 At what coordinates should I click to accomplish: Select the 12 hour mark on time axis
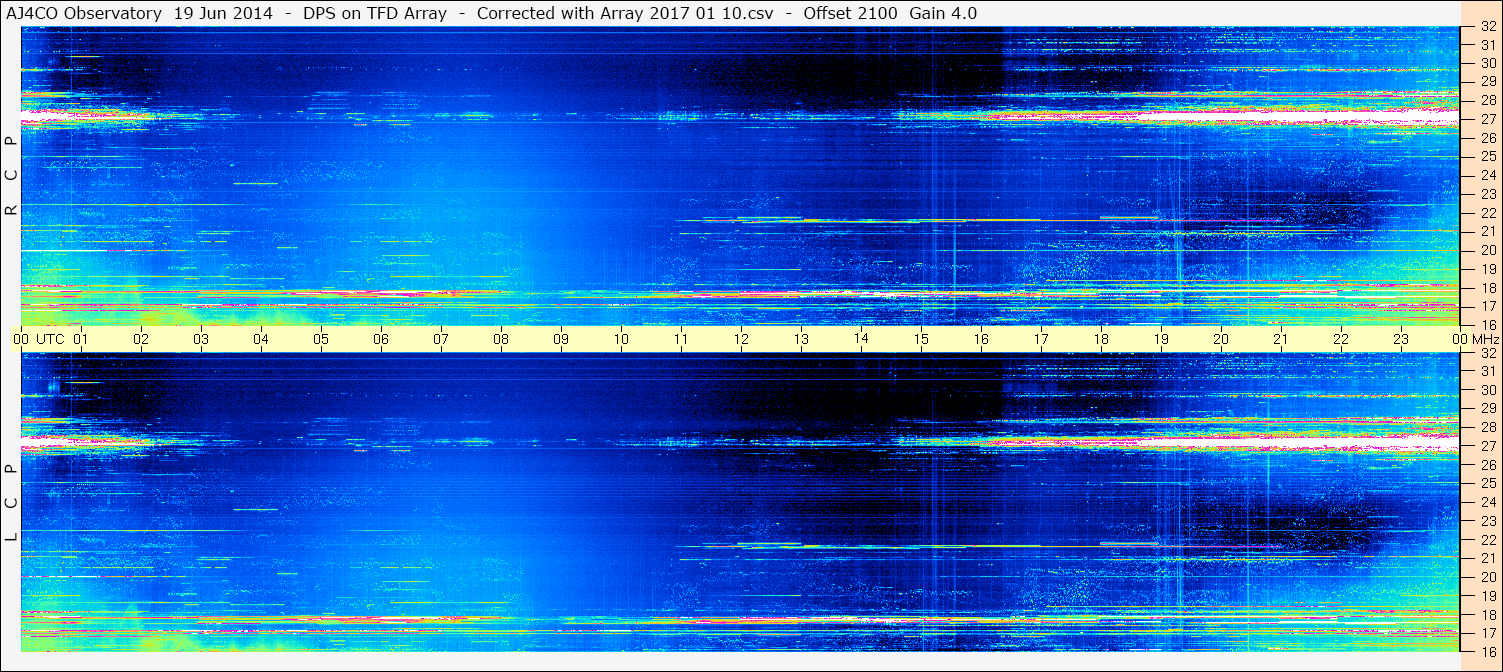[741, 339]
